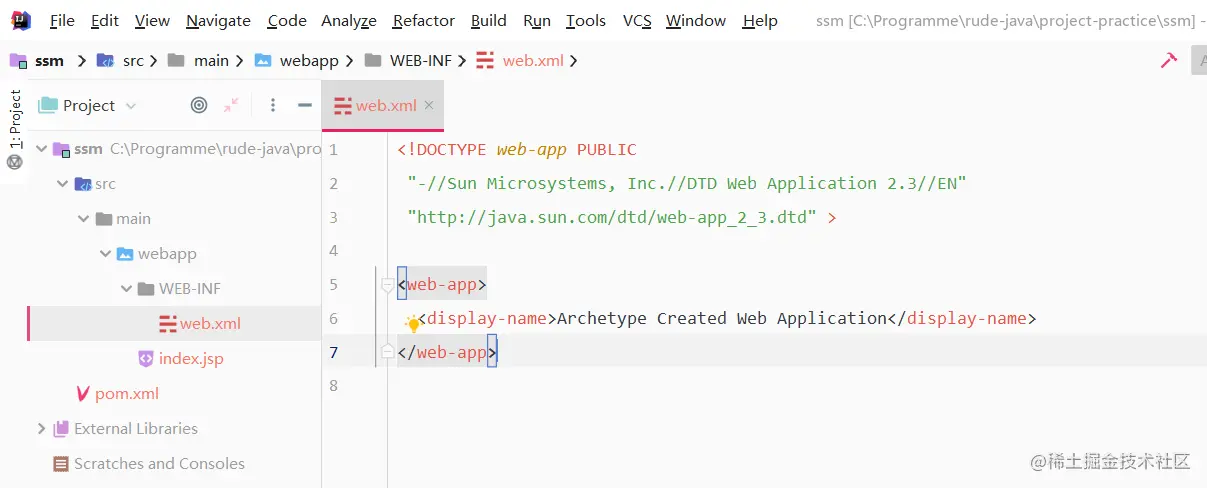The image size is (1207, 488).
Task: Collapse the webapp folder node
Action: point(105,254)
